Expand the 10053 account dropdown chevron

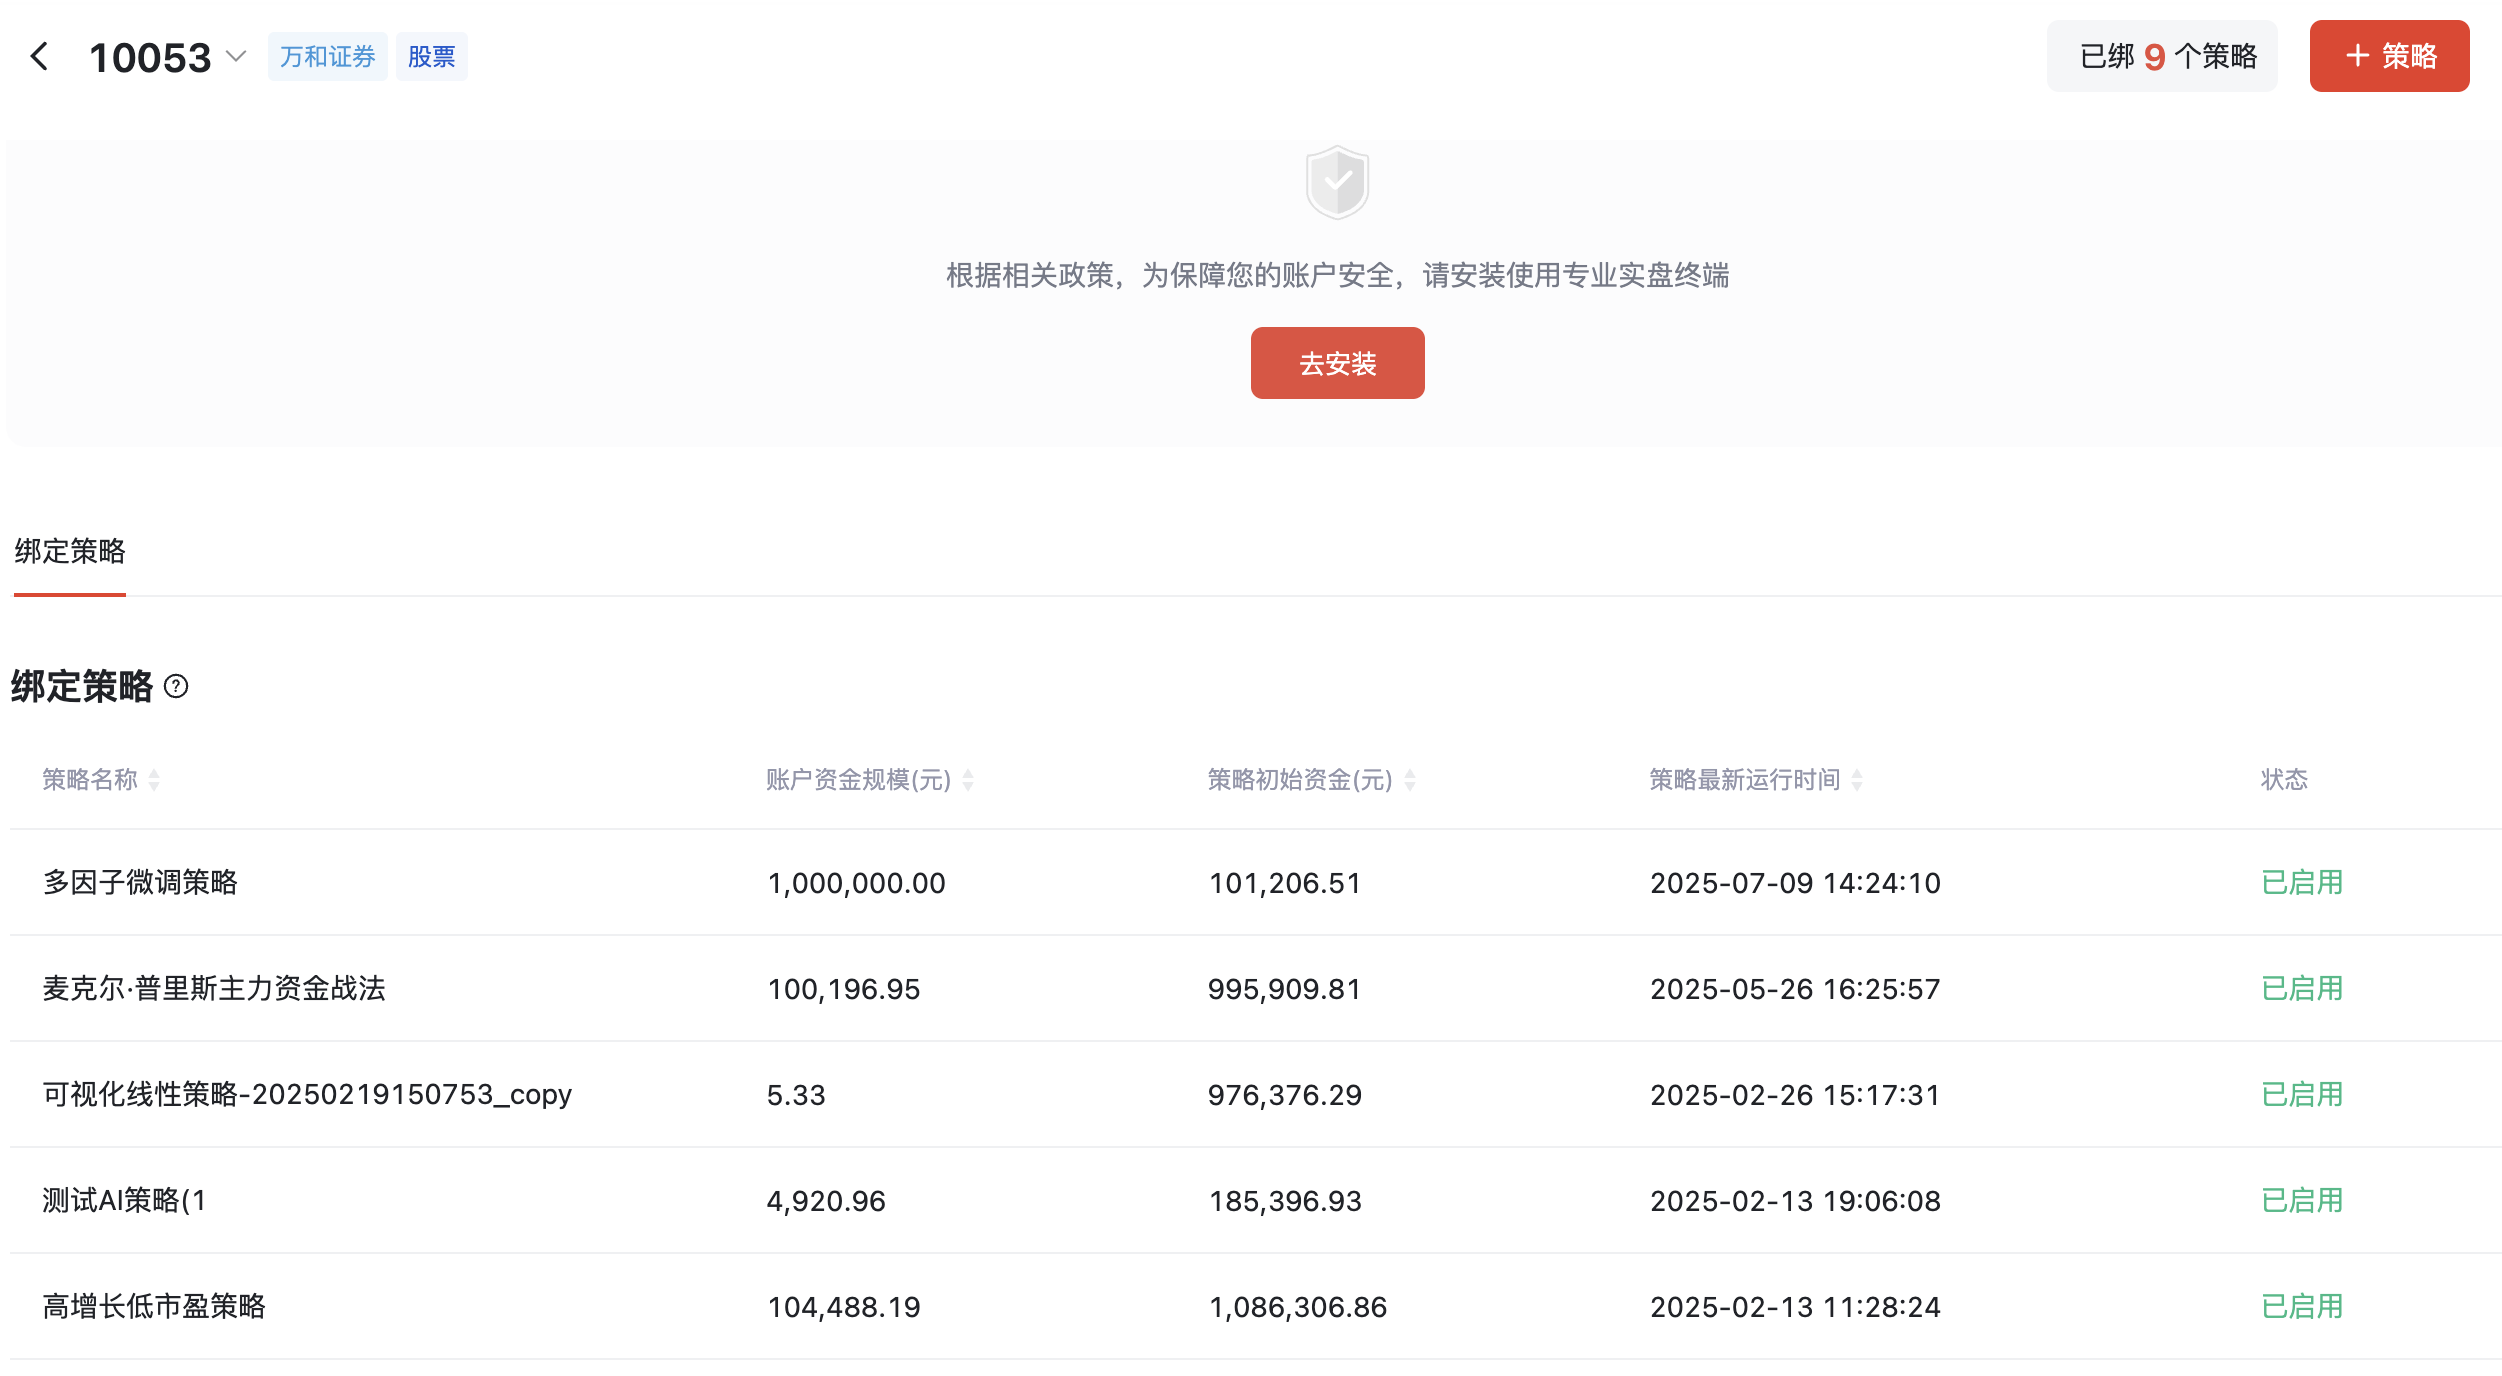[236, 56]
